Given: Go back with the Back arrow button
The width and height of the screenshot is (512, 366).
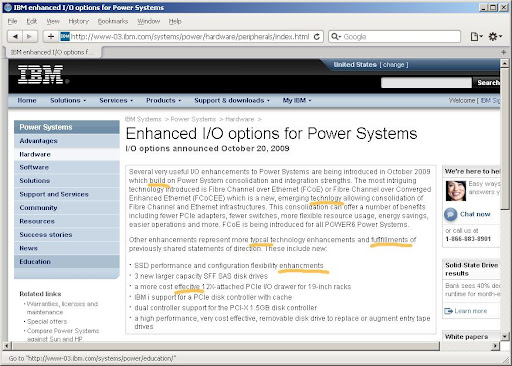Looking at the screenshot, I should tap(15, 36).
